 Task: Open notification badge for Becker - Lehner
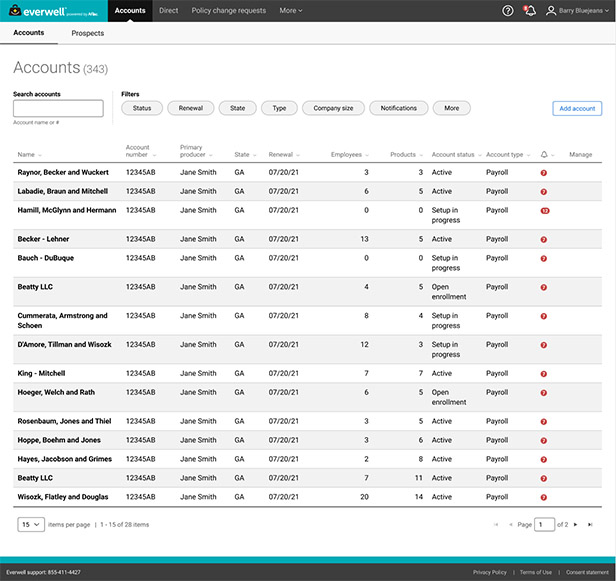pyautogui.click(x=544, y=240)
